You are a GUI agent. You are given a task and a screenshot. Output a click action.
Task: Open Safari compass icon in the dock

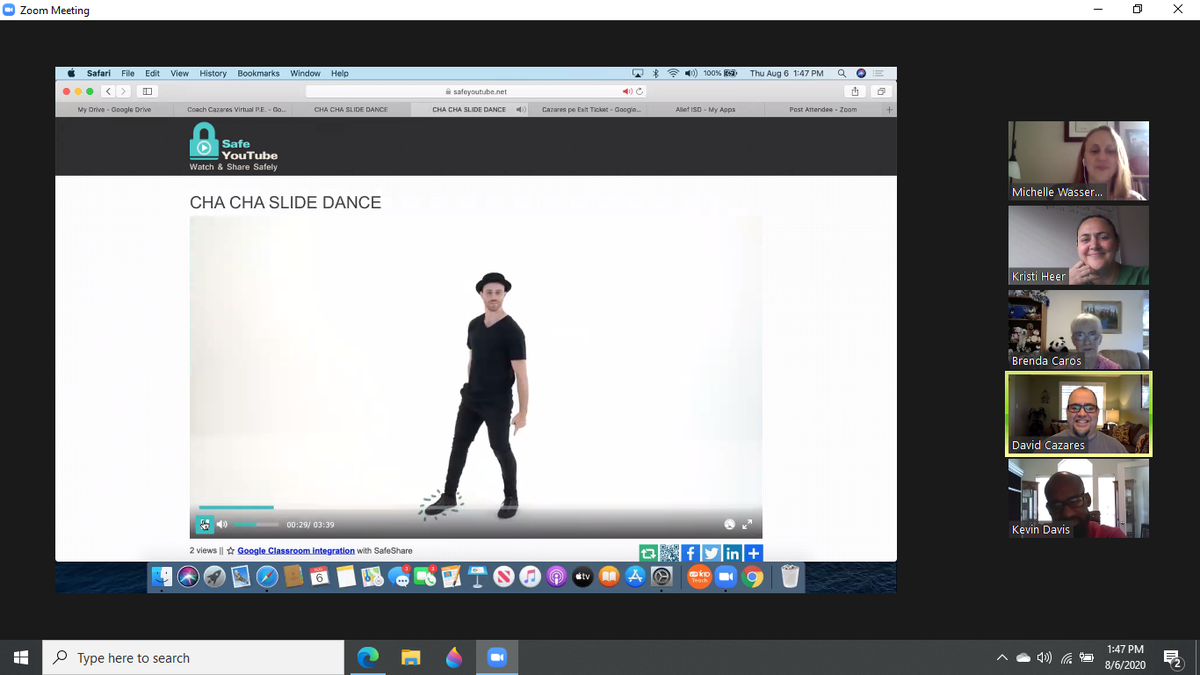[x=267, y=576]
